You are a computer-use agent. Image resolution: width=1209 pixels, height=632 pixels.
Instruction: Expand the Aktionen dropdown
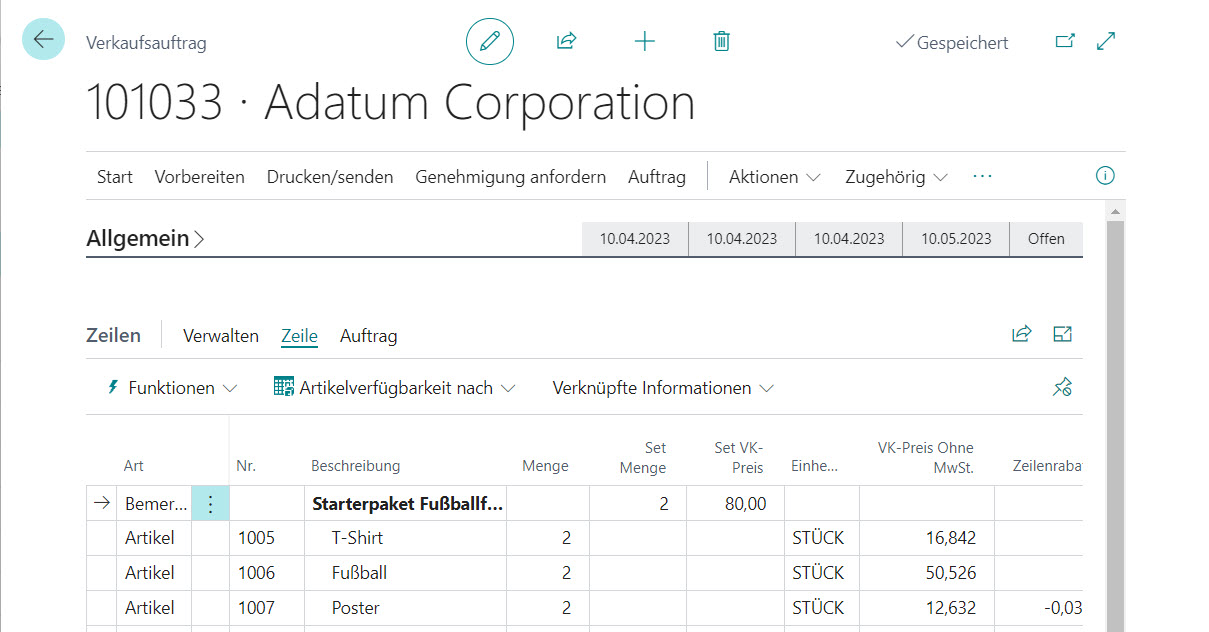775,177
